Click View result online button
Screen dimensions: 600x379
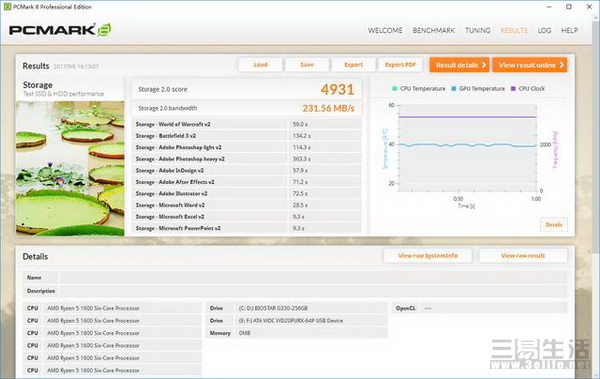click(530, 65)
